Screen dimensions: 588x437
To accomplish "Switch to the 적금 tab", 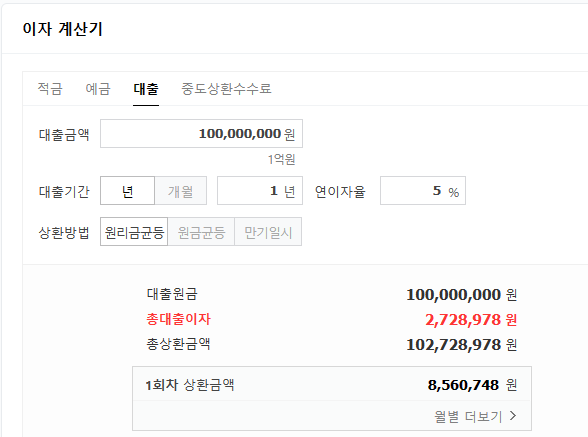I will point(50,89).
